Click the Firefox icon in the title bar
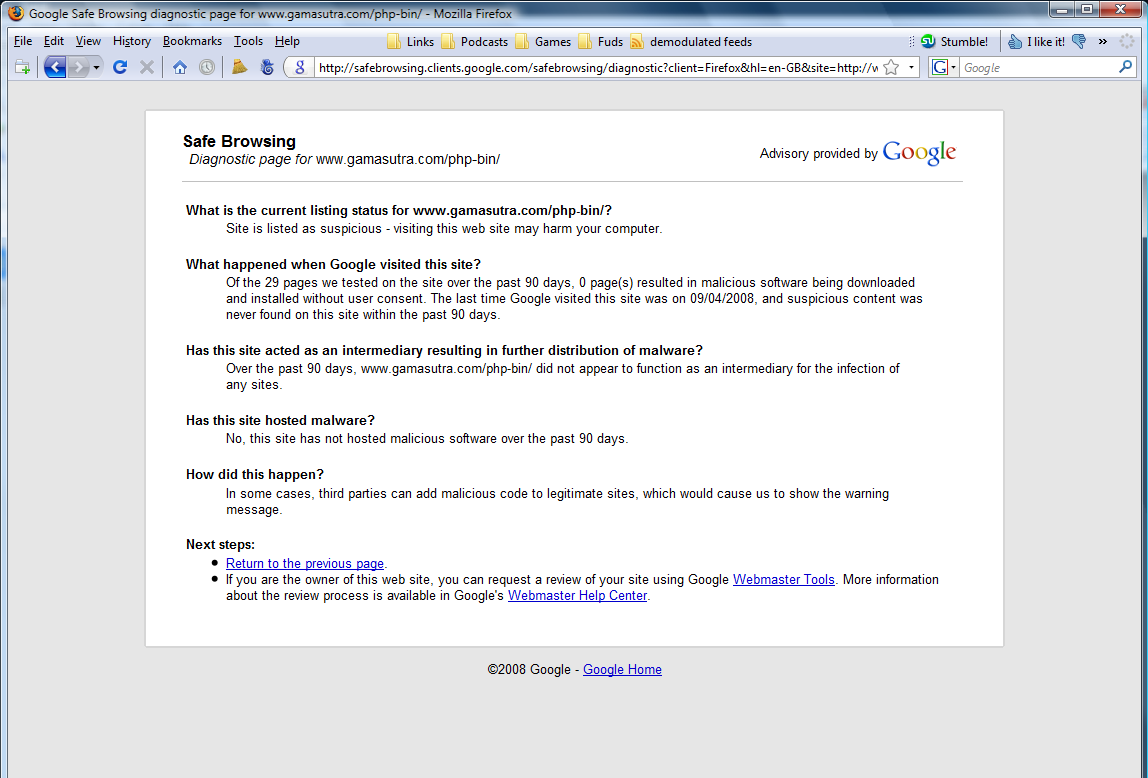 pos(16,13)
